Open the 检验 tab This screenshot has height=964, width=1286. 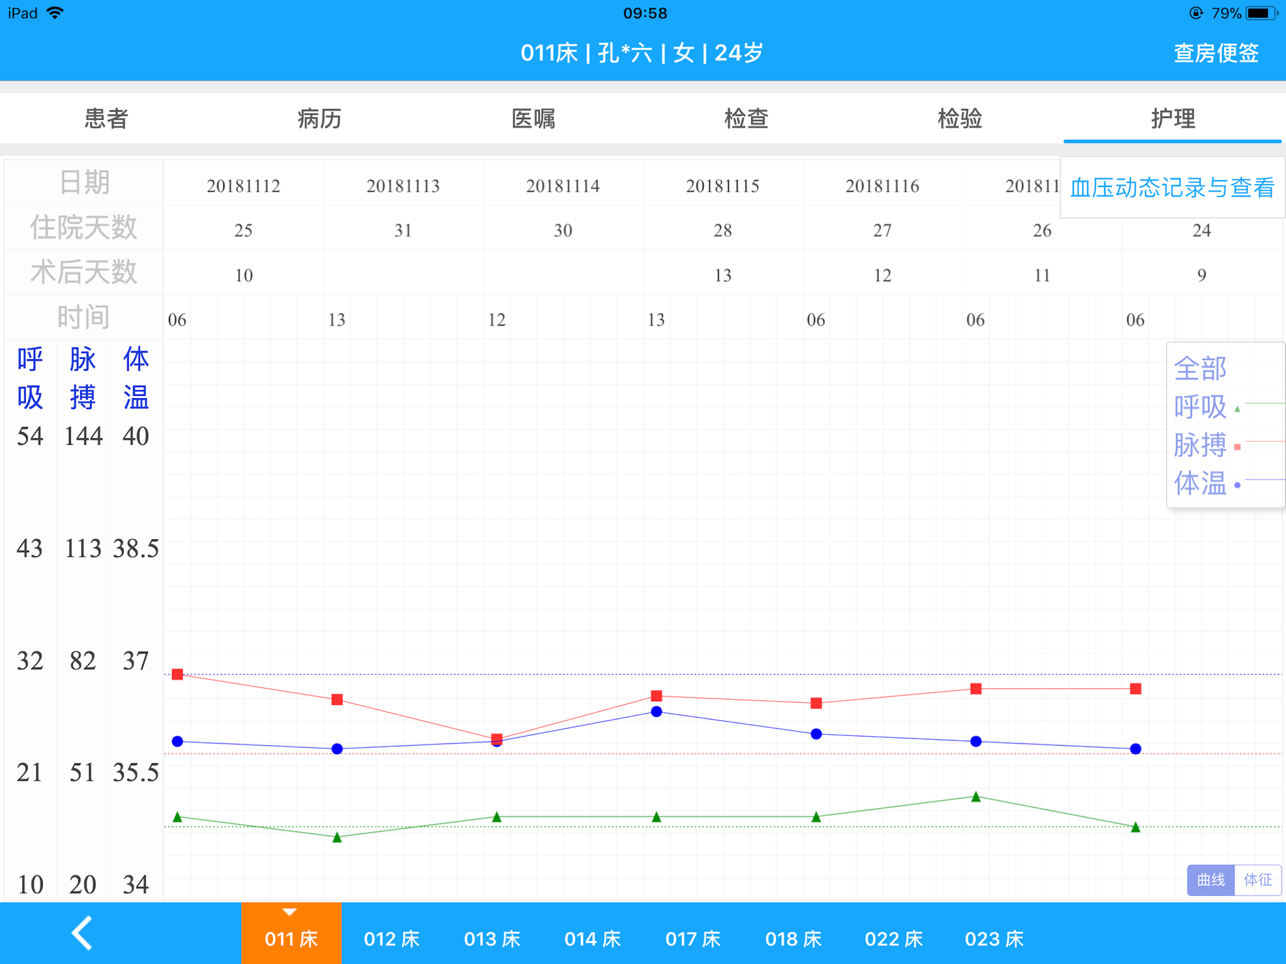pos(959,119)
